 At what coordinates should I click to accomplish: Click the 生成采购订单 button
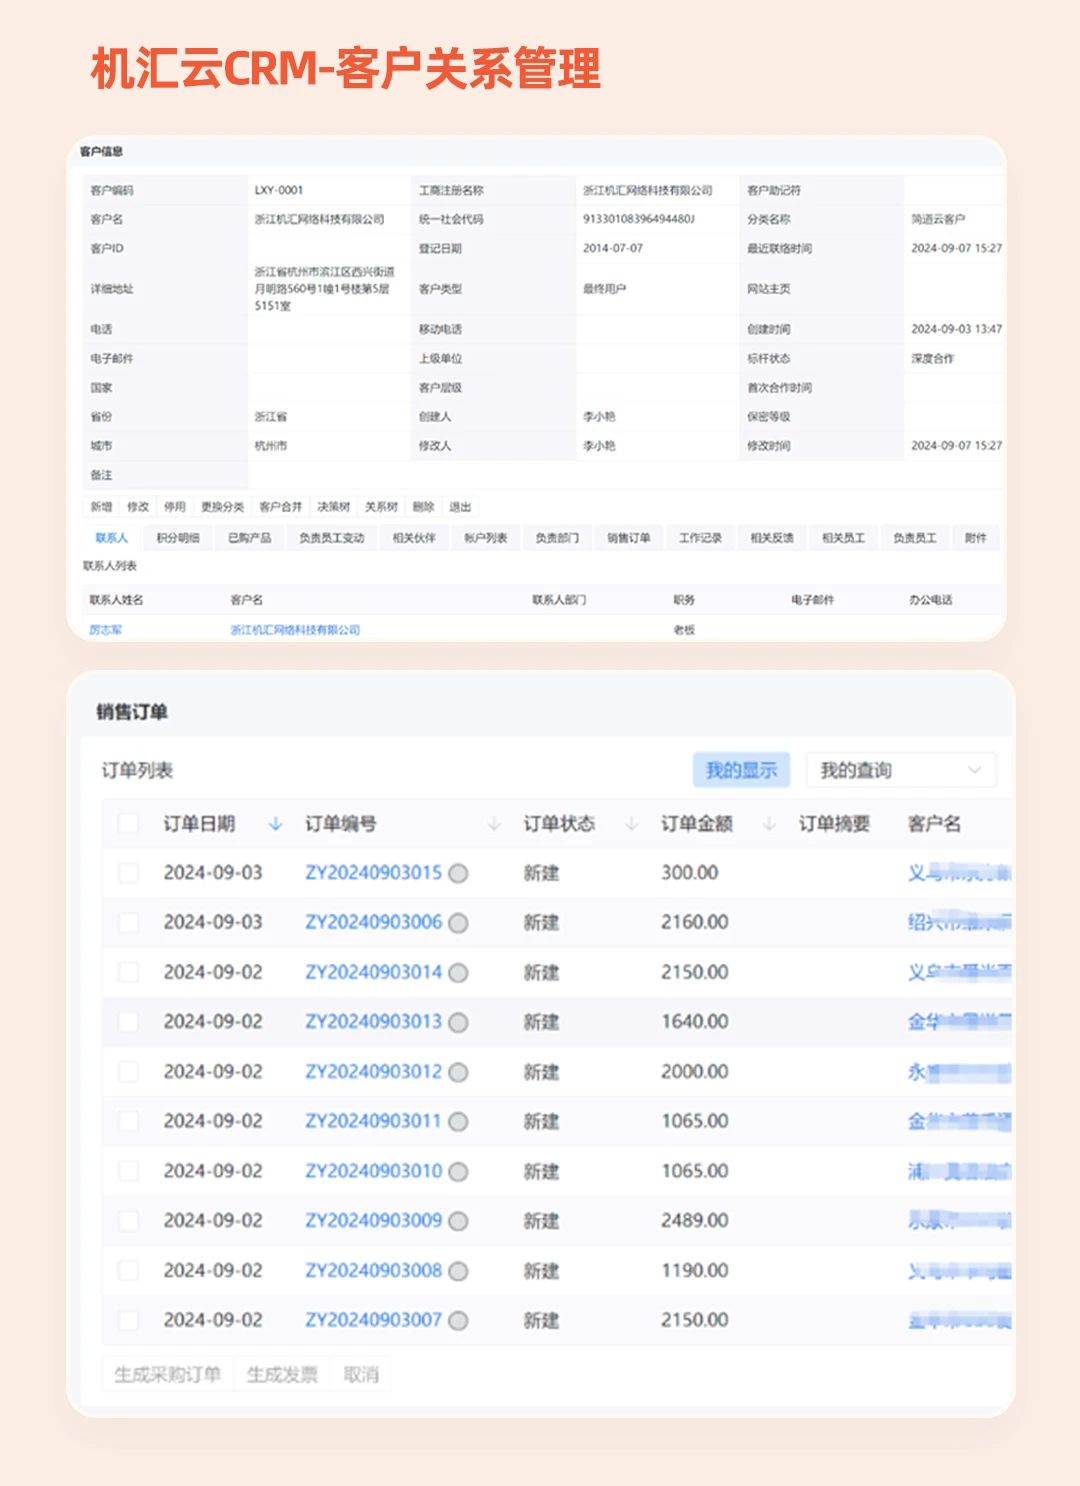click(167, 1375)
